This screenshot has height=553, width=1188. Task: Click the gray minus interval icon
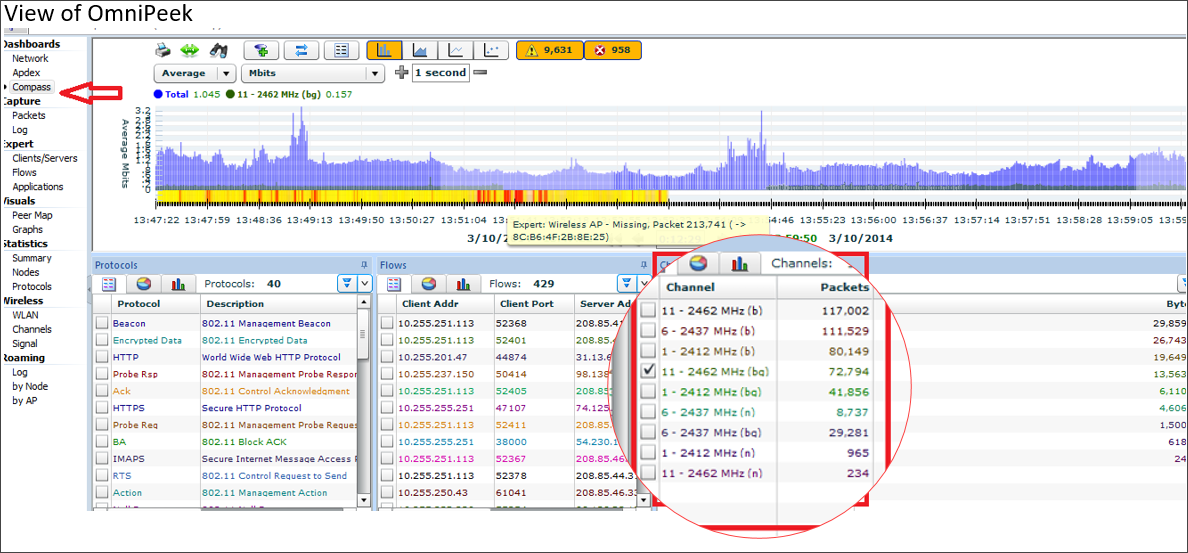pyautogui.click(x=480, y=73)
